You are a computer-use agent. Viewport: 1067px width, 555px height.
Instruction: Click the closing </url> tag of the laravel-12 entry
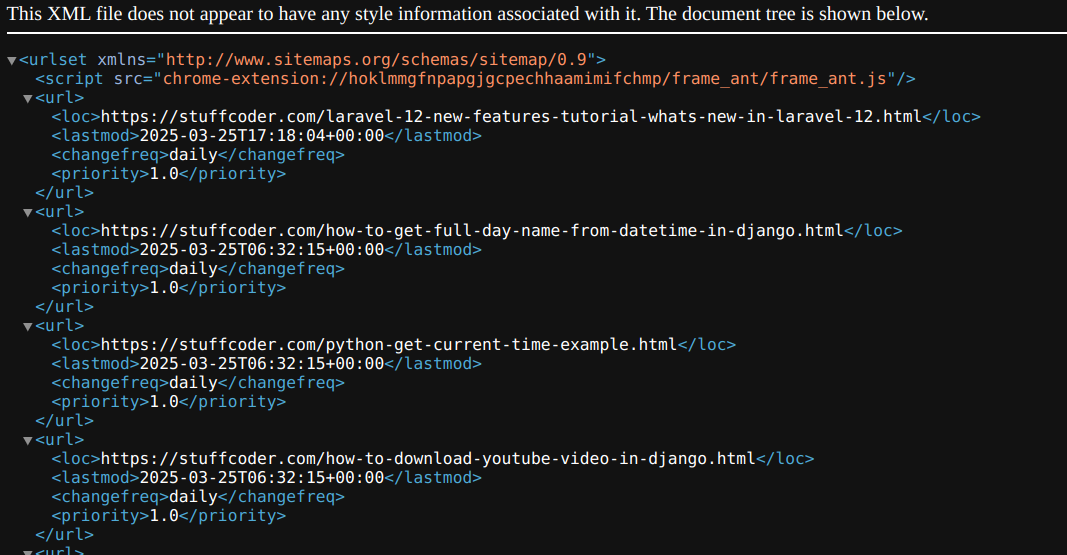point(65,192)
